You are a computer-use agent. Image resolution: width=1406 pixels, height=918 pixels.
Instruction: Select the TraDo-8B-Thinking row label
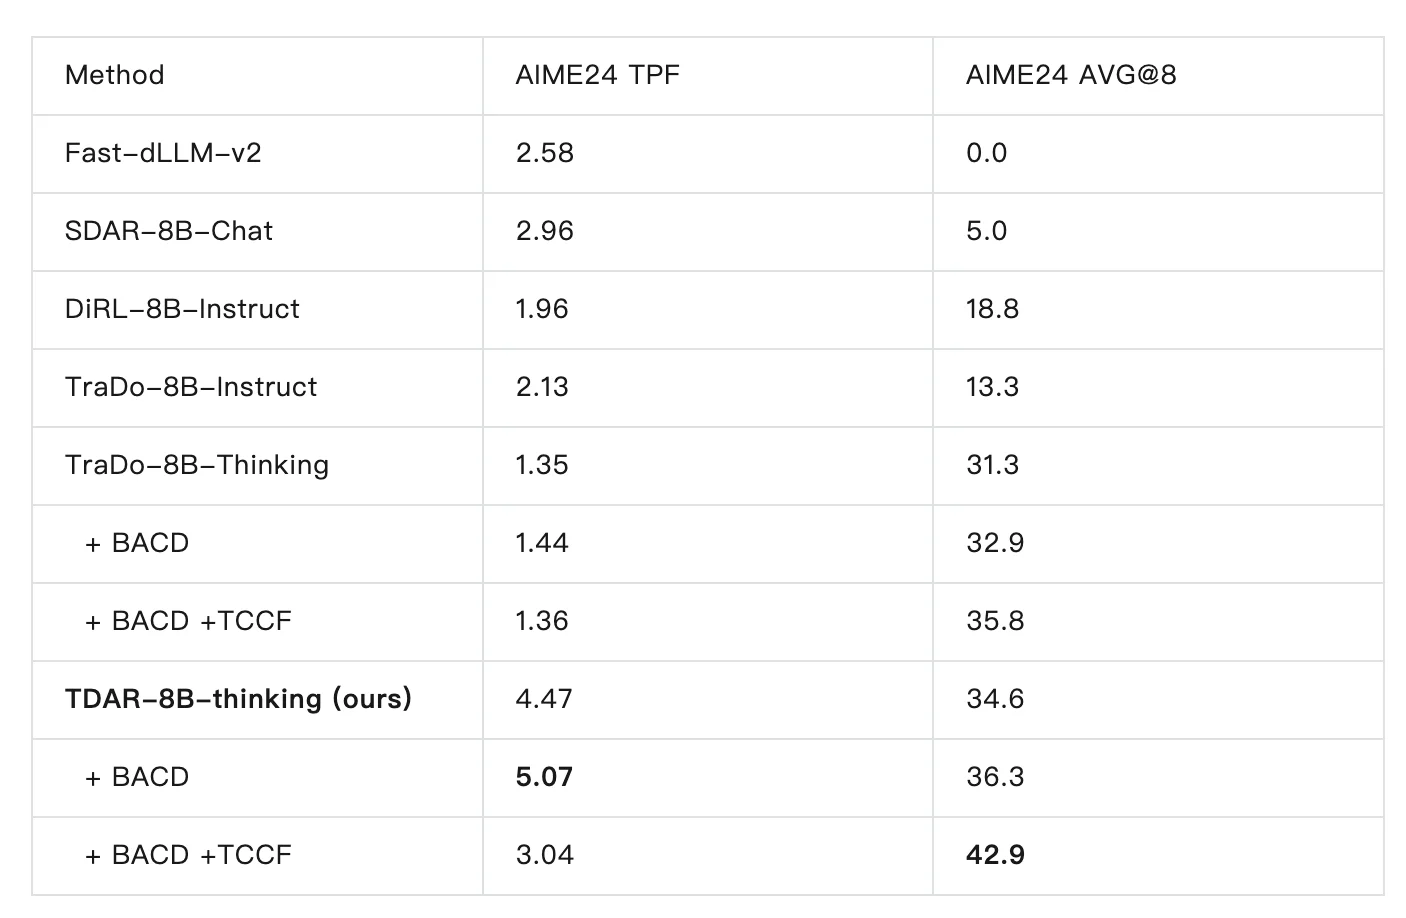pos(196,465)
